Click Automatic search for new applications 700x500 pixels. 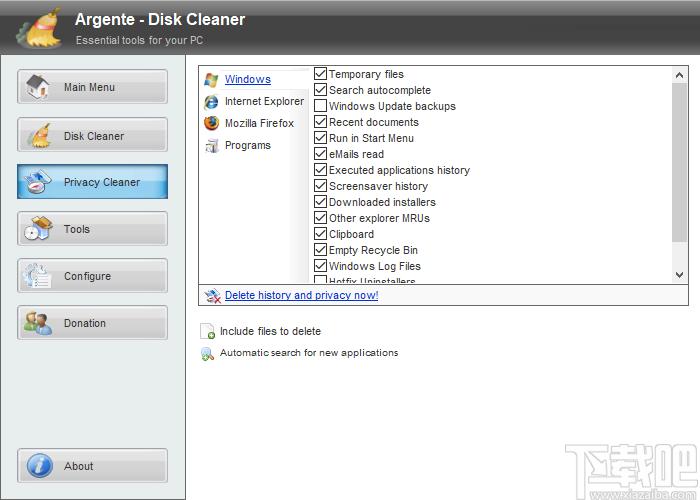[x=309, y=353]
